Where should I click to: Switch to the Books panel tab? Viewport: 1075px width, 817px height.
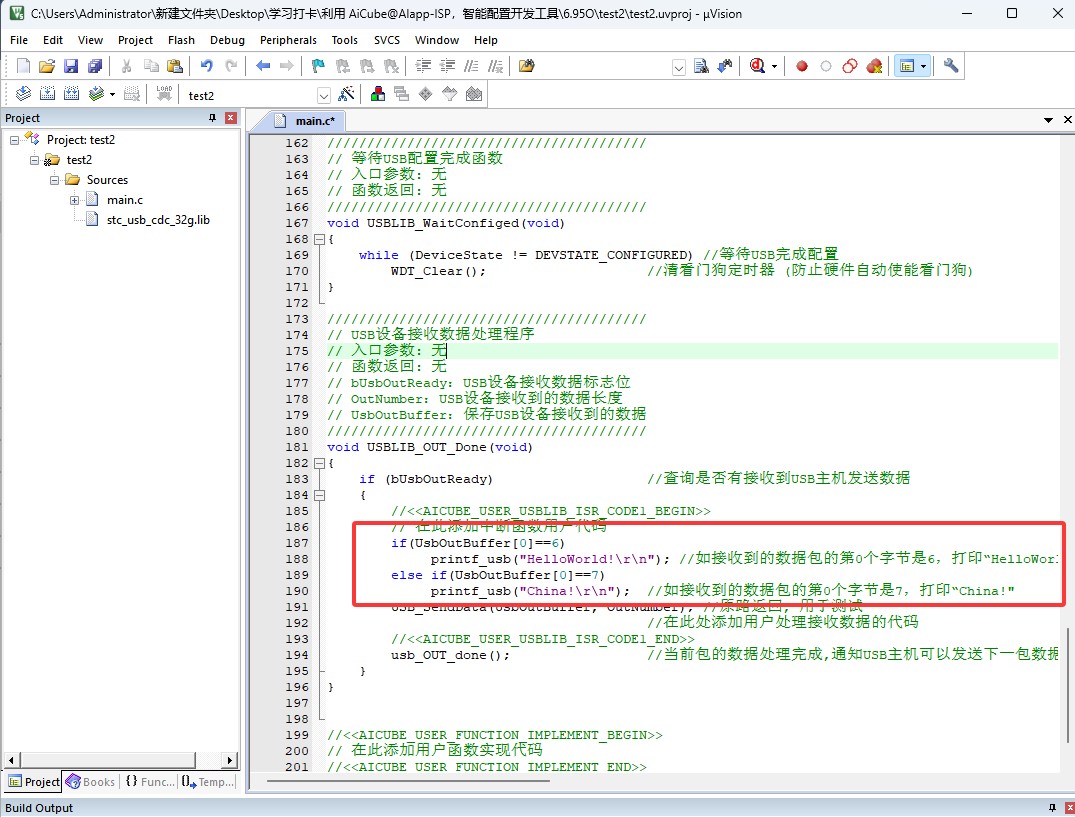[90, 781]
